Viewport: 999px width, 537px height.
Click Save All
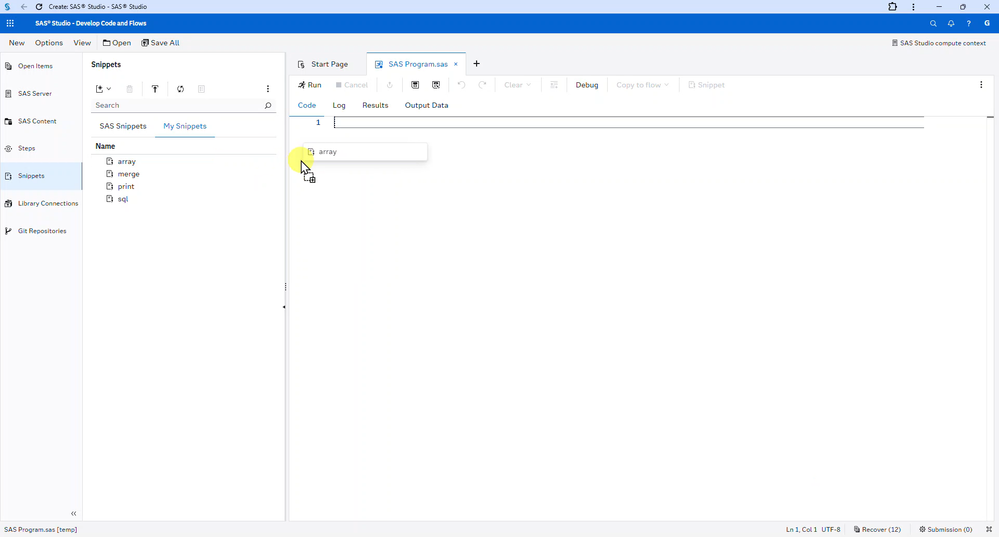click(160, 43)
